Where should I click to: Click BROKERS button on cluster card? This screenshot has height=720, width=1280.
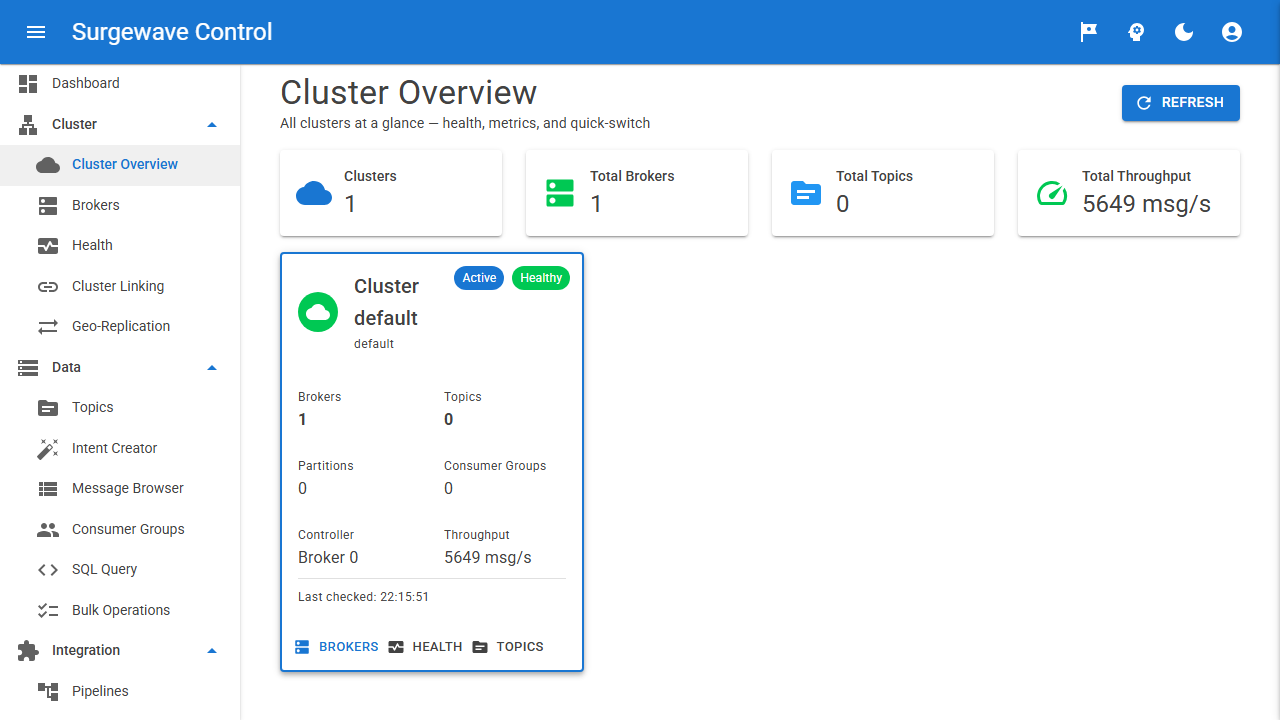(337, 647)
